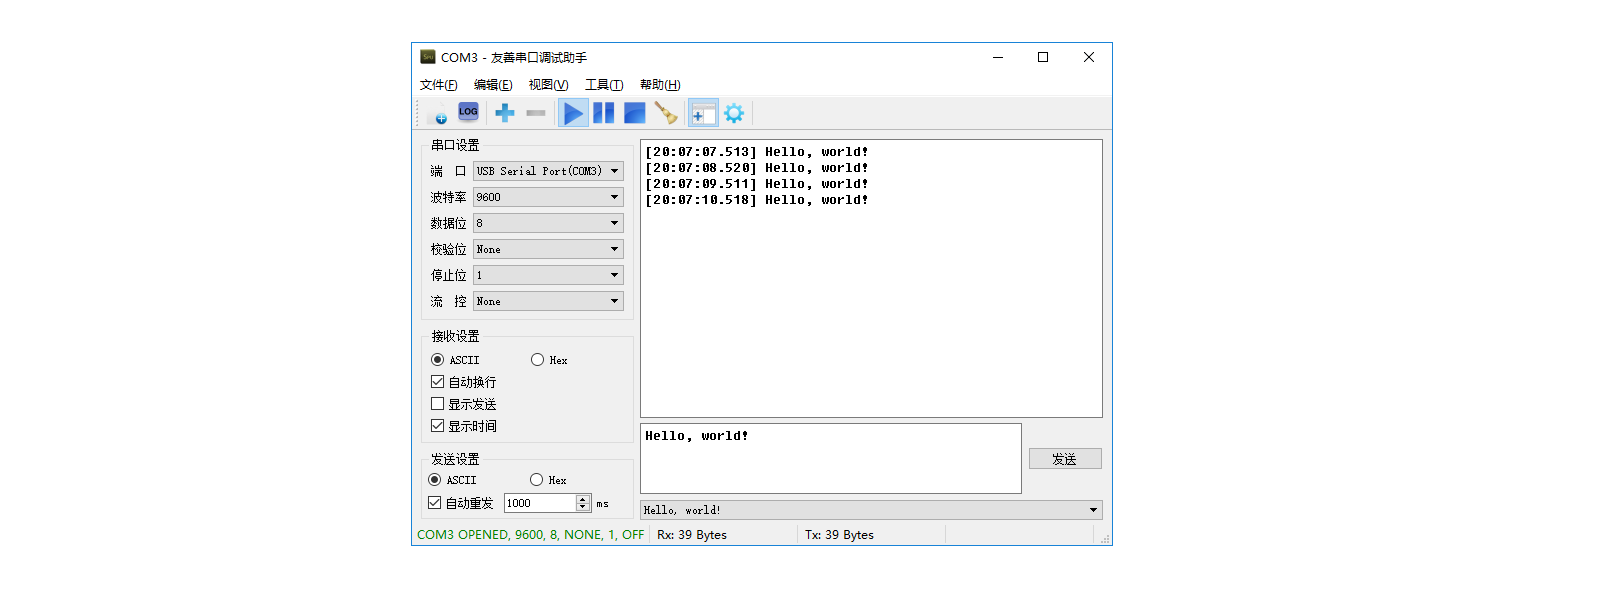Click the new document icon in toolbar

[437, 113]
